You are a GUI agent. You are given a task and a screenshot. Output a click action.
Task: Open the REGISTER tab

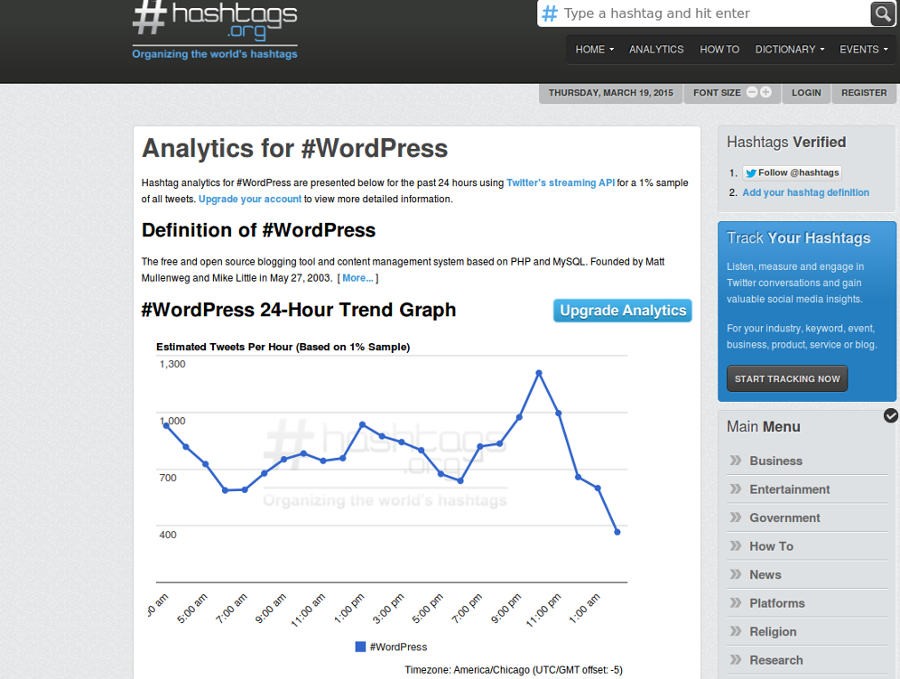coord(864,93)
